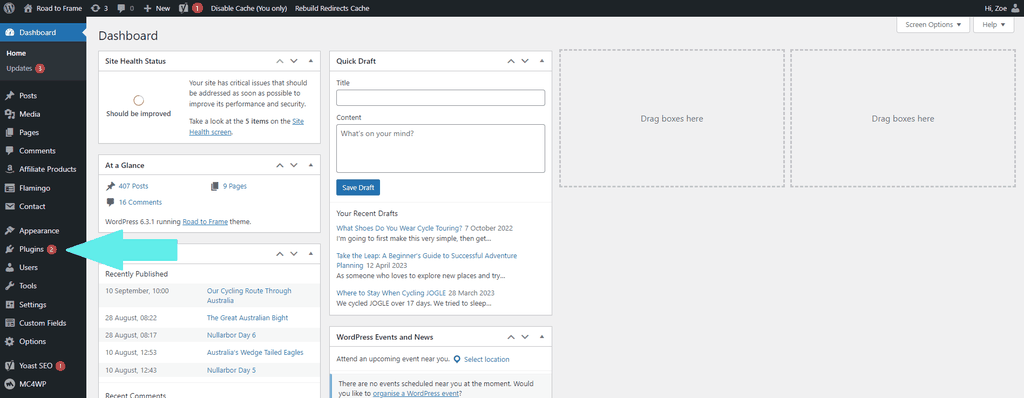Open the updates icon showing 3
This screenshot has width=1024, height=398.
(x=100, y=8)
